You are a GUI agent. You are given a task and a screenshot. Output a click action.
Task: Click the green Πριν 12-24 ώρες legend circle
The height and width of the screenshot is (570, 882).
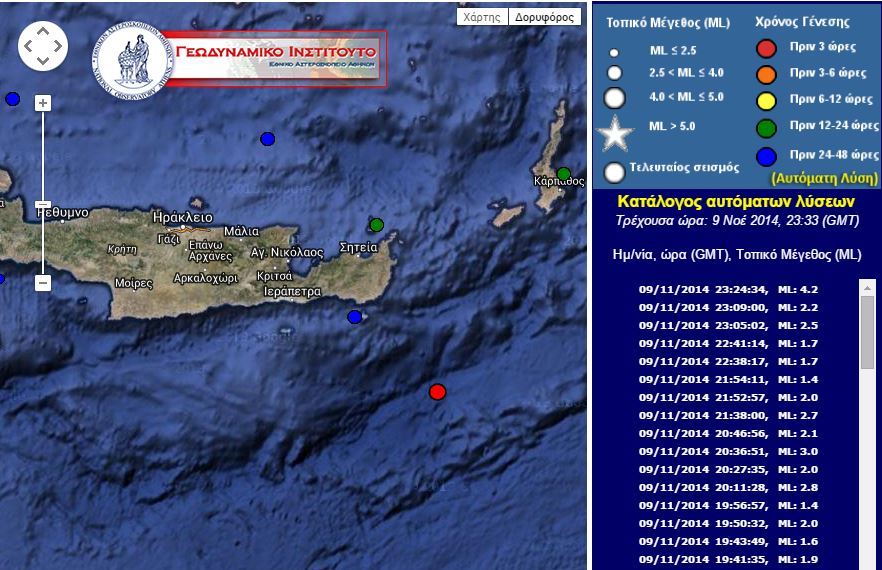(766, 129)
